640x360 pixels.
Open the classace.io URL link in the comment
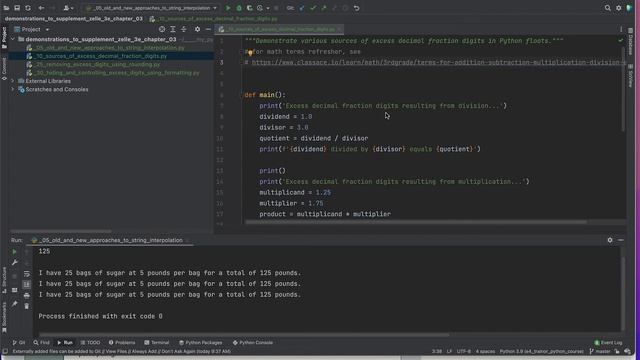[439, 62]
